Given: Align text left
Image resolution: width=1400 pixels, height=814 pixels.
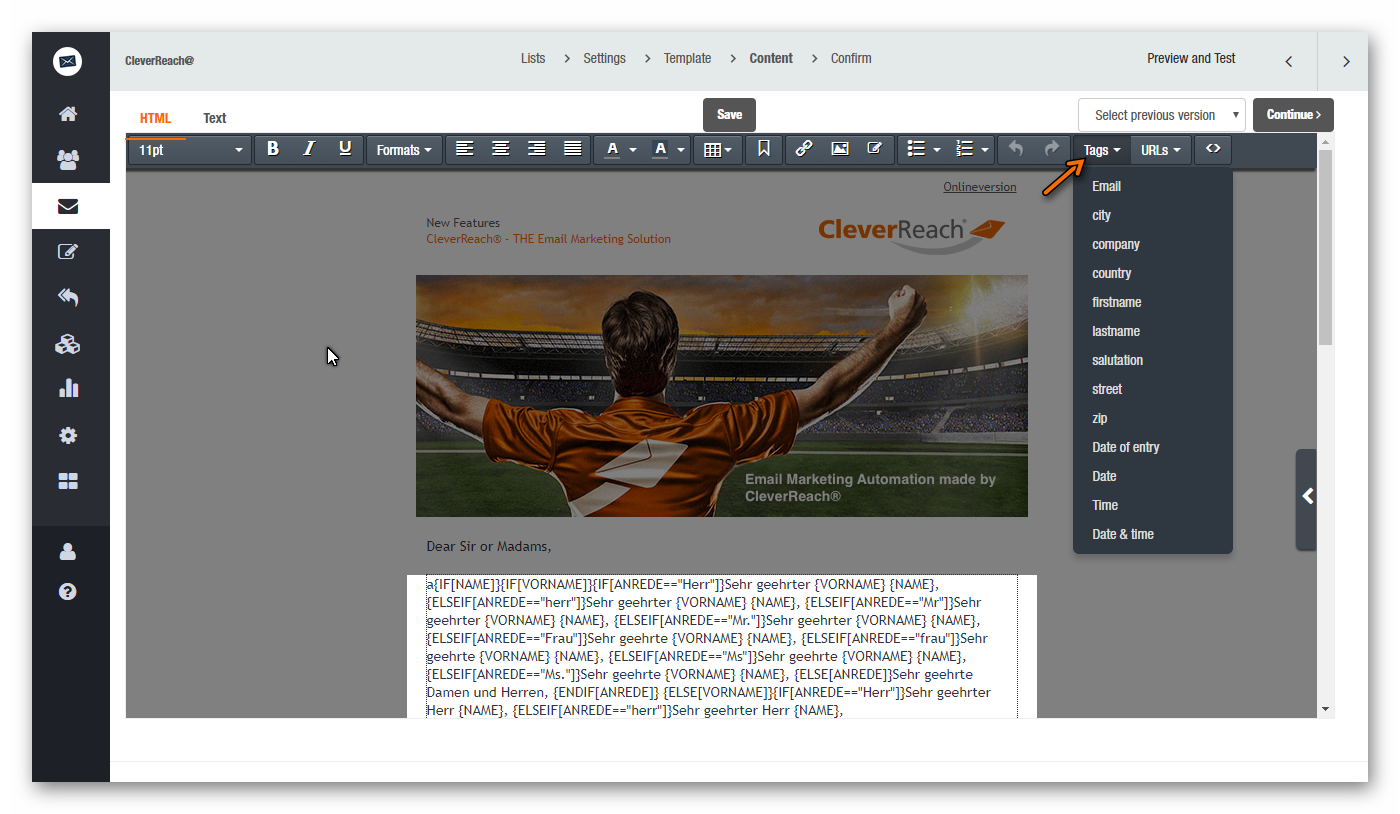Looking at the screenshot, I should click(x=465, y=149).
